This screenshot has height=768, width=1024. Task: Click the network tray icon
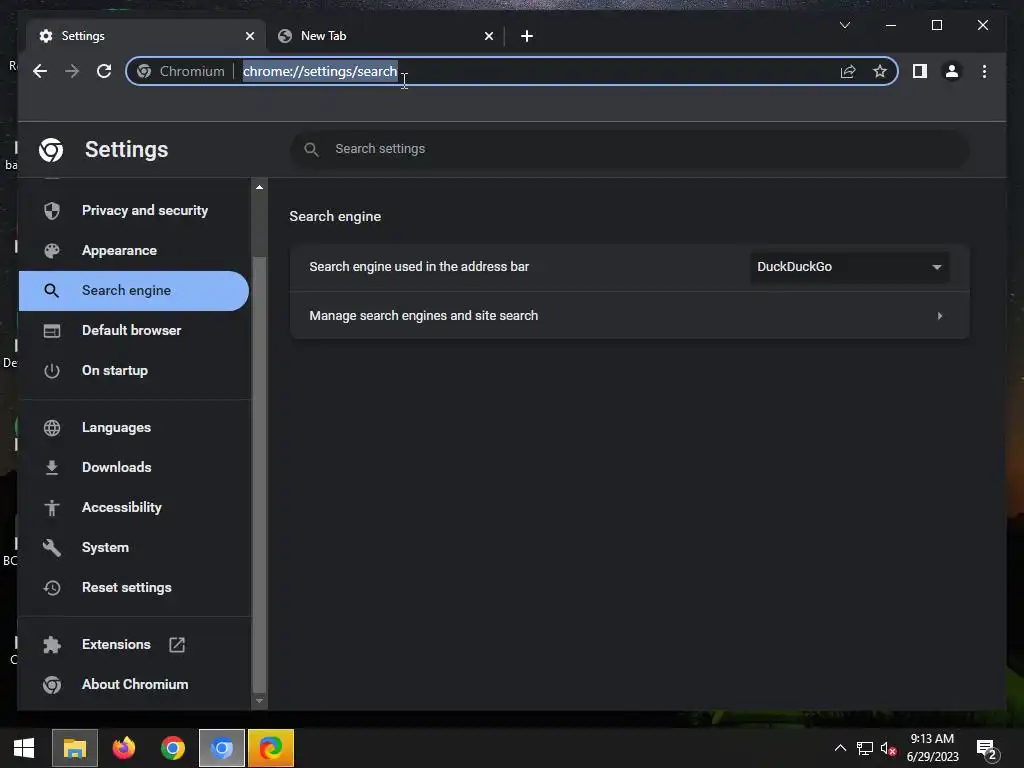click(865, 748)
